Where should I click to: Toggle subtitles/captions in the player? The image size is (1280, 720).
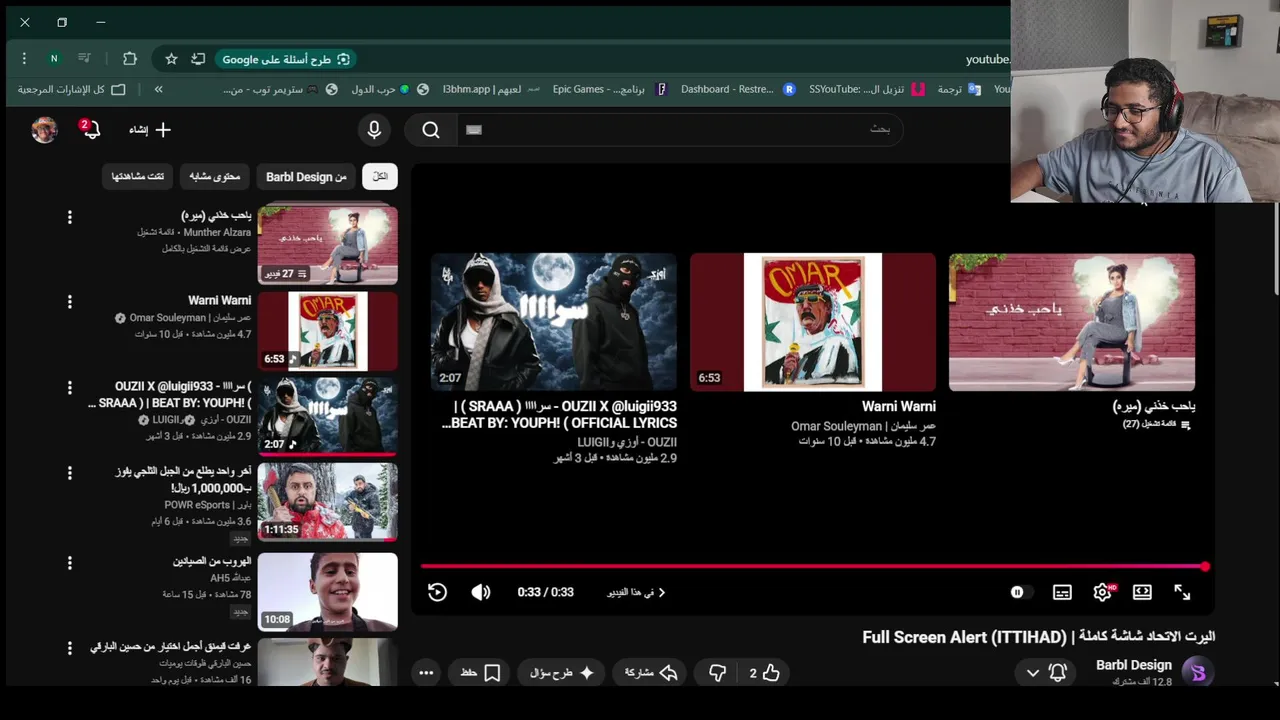coord(1062,592)
